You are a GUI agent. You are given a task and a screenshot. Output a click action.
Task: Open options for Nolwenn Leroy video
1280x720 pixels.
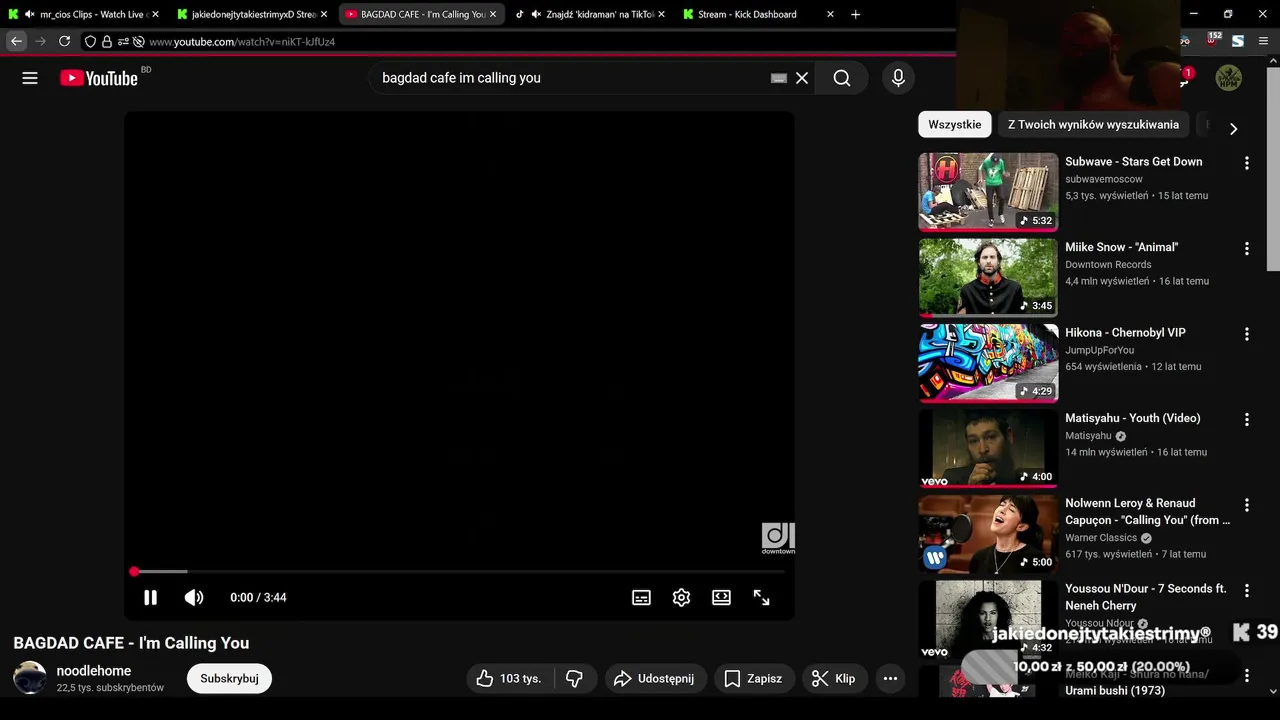click(1246, 505)
